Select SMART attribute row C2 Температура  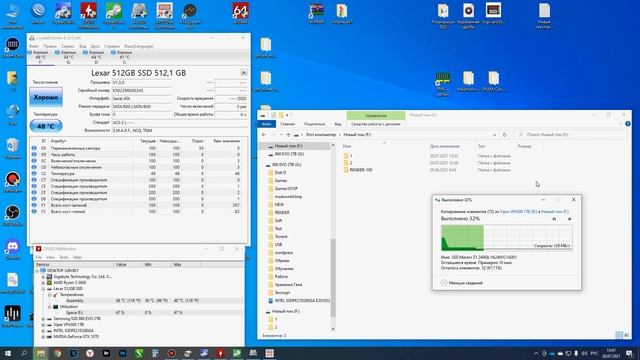point(139,173)
